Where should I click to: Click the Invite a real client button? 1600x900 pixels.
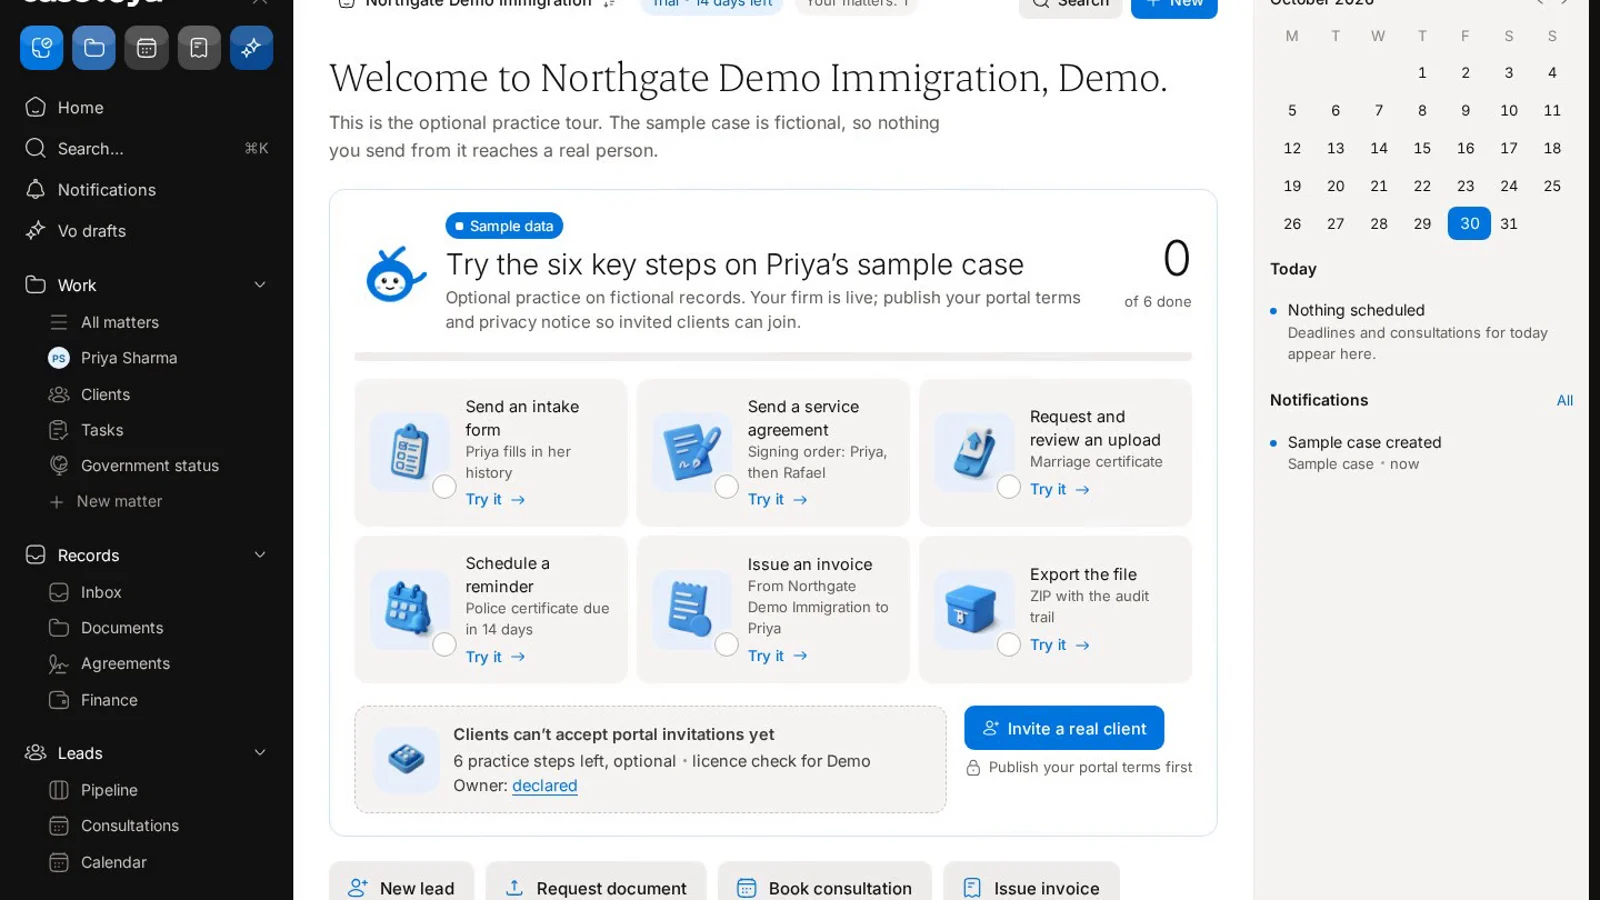(x=1064, y=728)
